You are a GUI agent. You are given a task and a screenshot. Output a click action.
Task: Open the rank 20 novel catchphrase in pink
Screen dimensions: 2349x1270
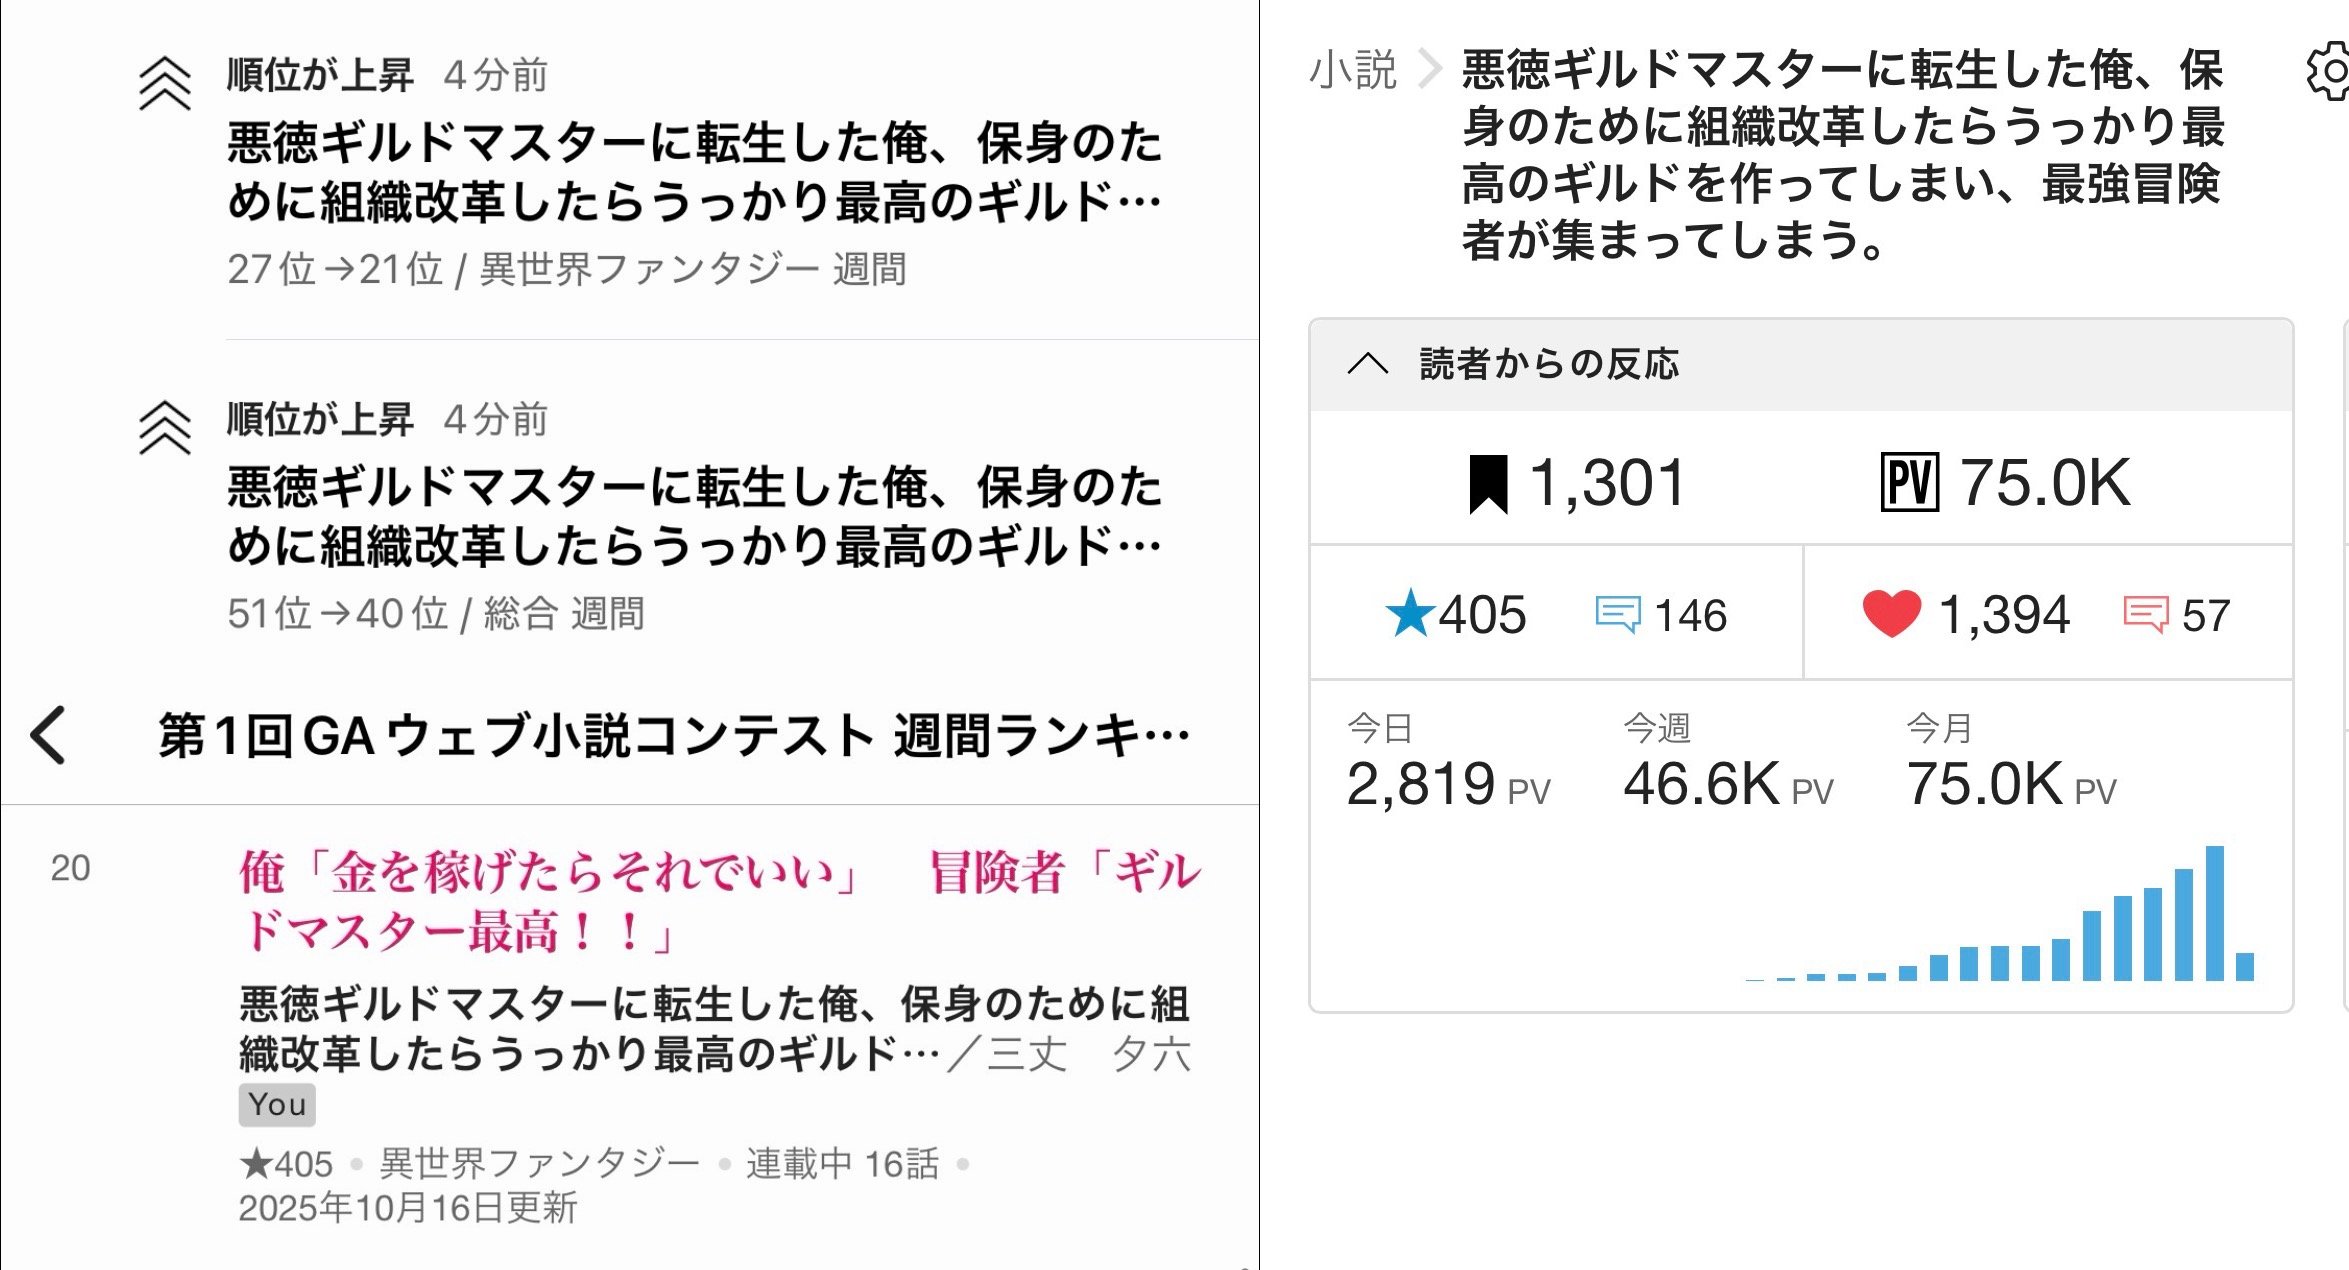(718, 900)
